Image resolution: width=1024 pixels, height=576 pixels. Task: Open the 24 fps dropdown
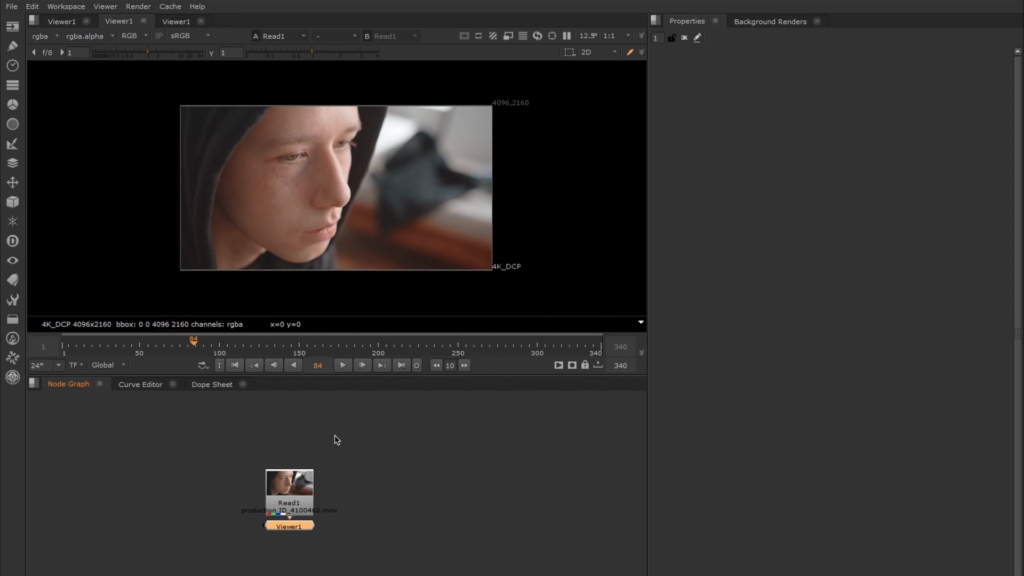(46, 365)
